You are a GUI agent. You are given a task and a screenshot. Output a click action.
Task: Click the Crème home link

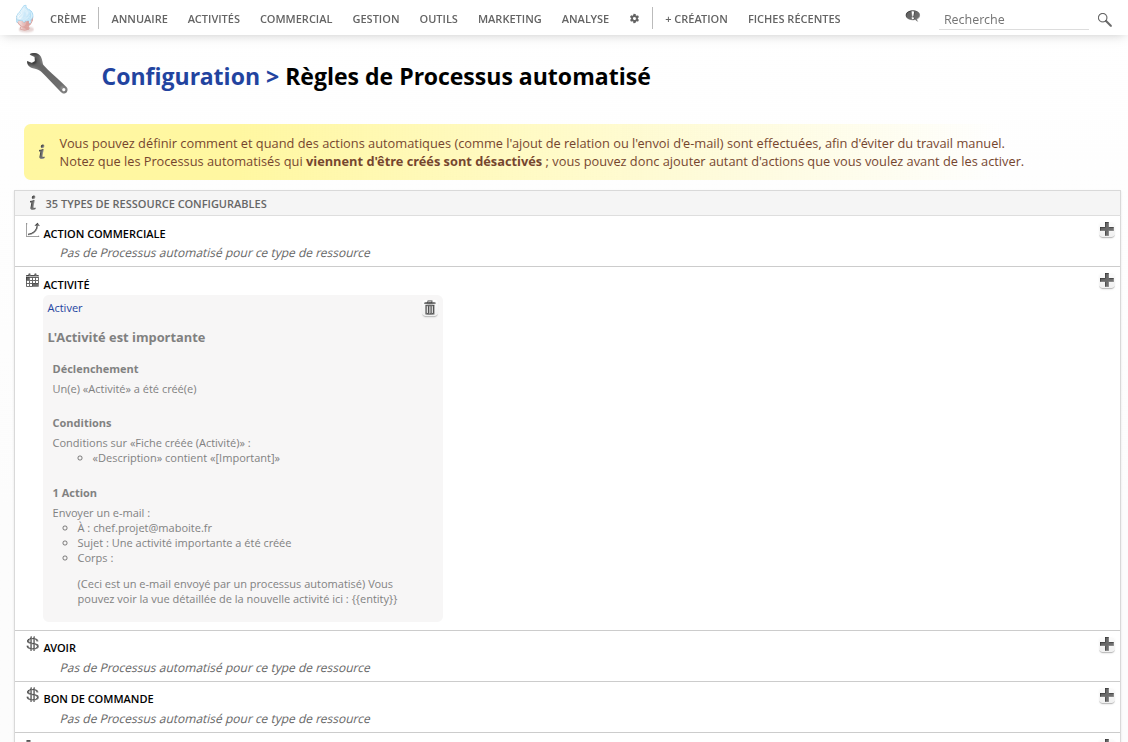click(x=68, y=19)
